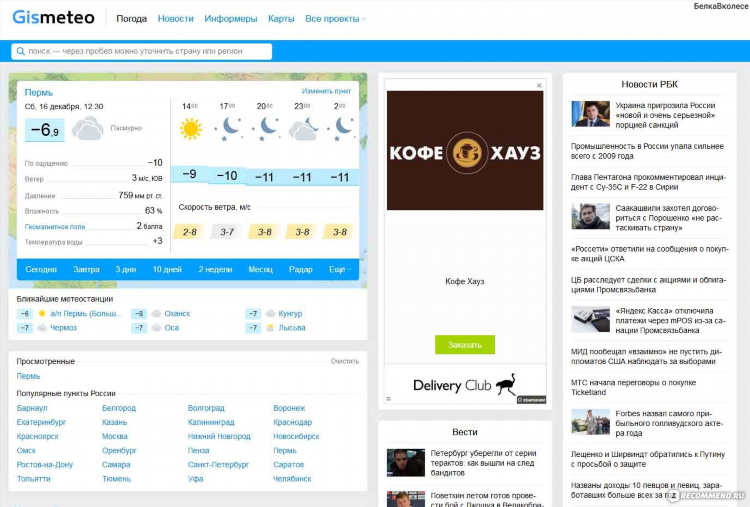Open the Оханск station link

click(177, 314)
